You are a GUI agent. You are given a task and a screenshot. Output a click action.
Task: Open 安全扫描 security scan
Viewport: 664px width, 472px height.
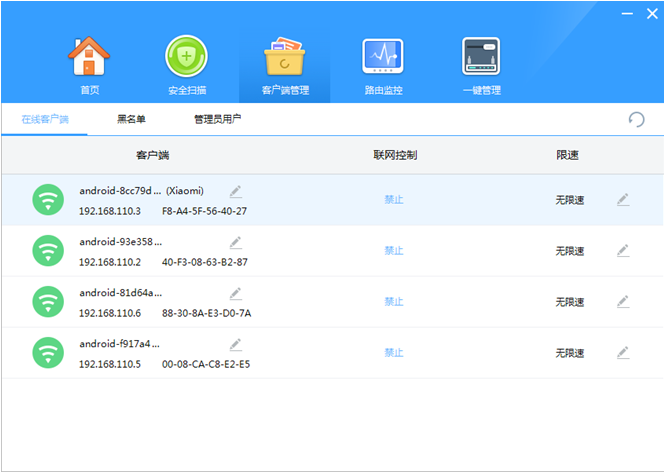[x=186, y=60]
